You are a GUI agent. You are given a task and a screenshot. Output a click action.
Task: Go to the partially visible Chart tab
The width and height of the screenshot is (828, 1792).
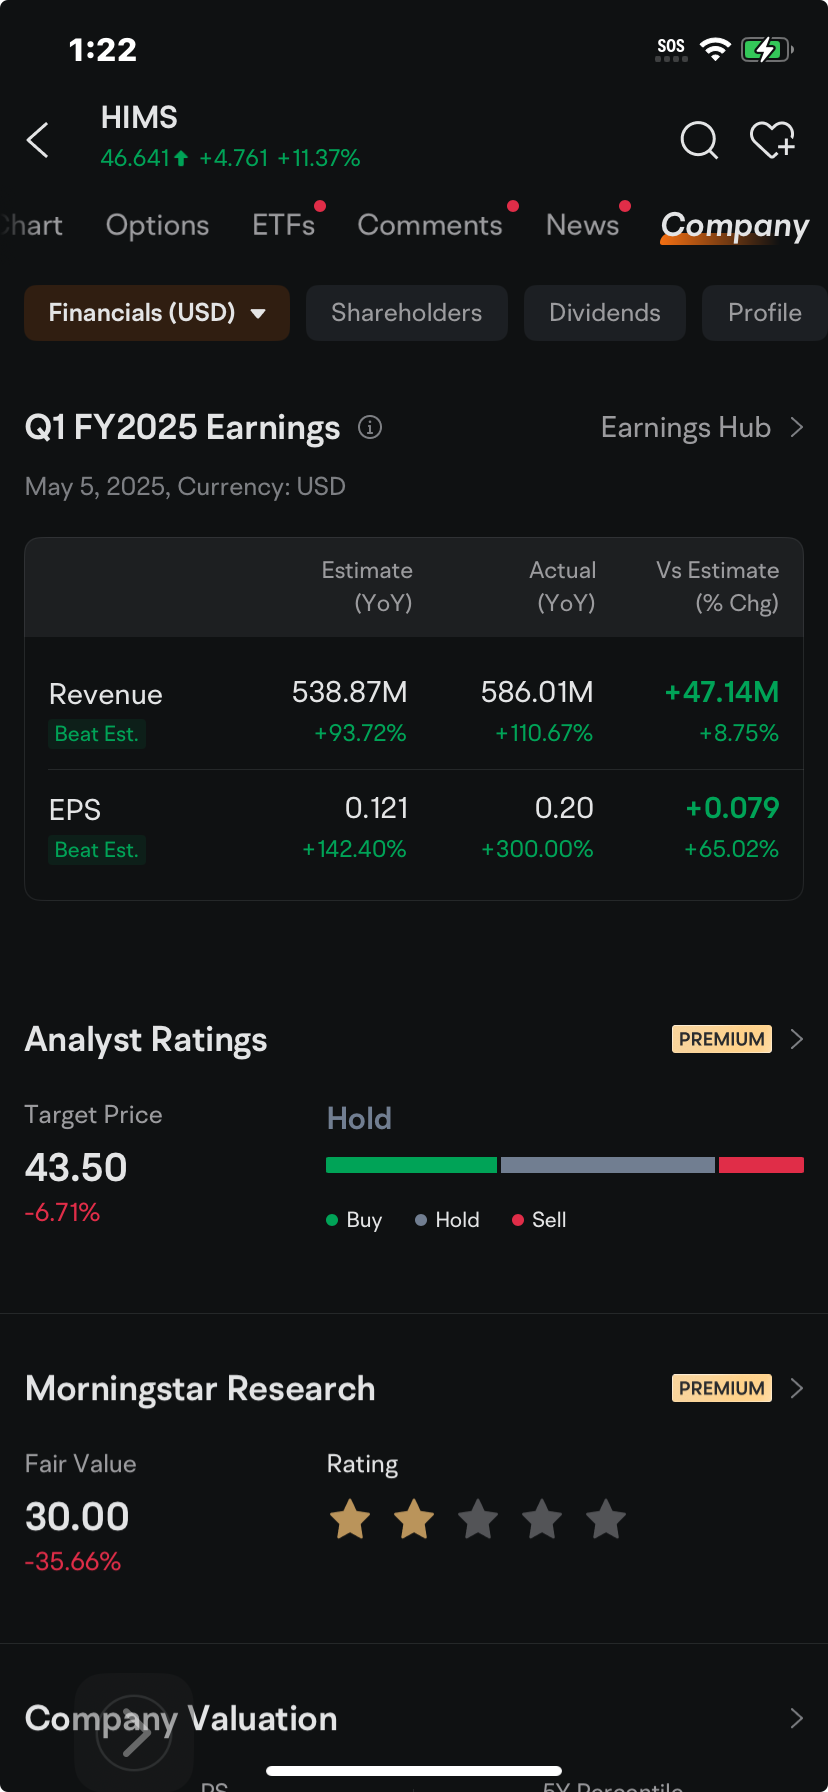pos(31,226)
